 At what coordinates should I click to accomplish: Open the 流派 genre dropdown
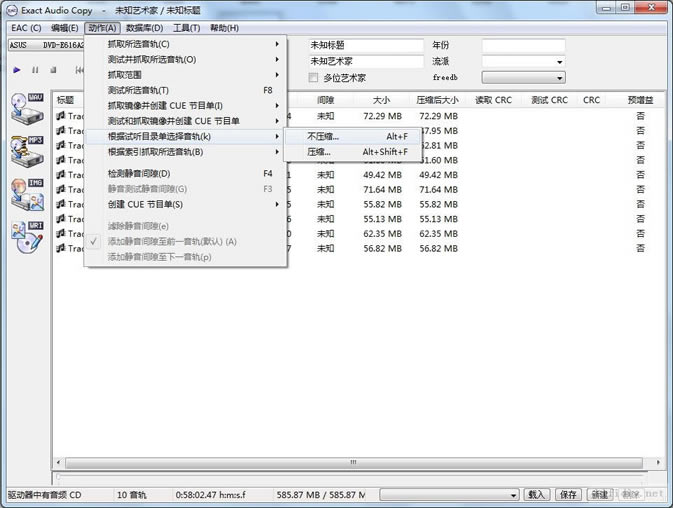coord(559,61)
